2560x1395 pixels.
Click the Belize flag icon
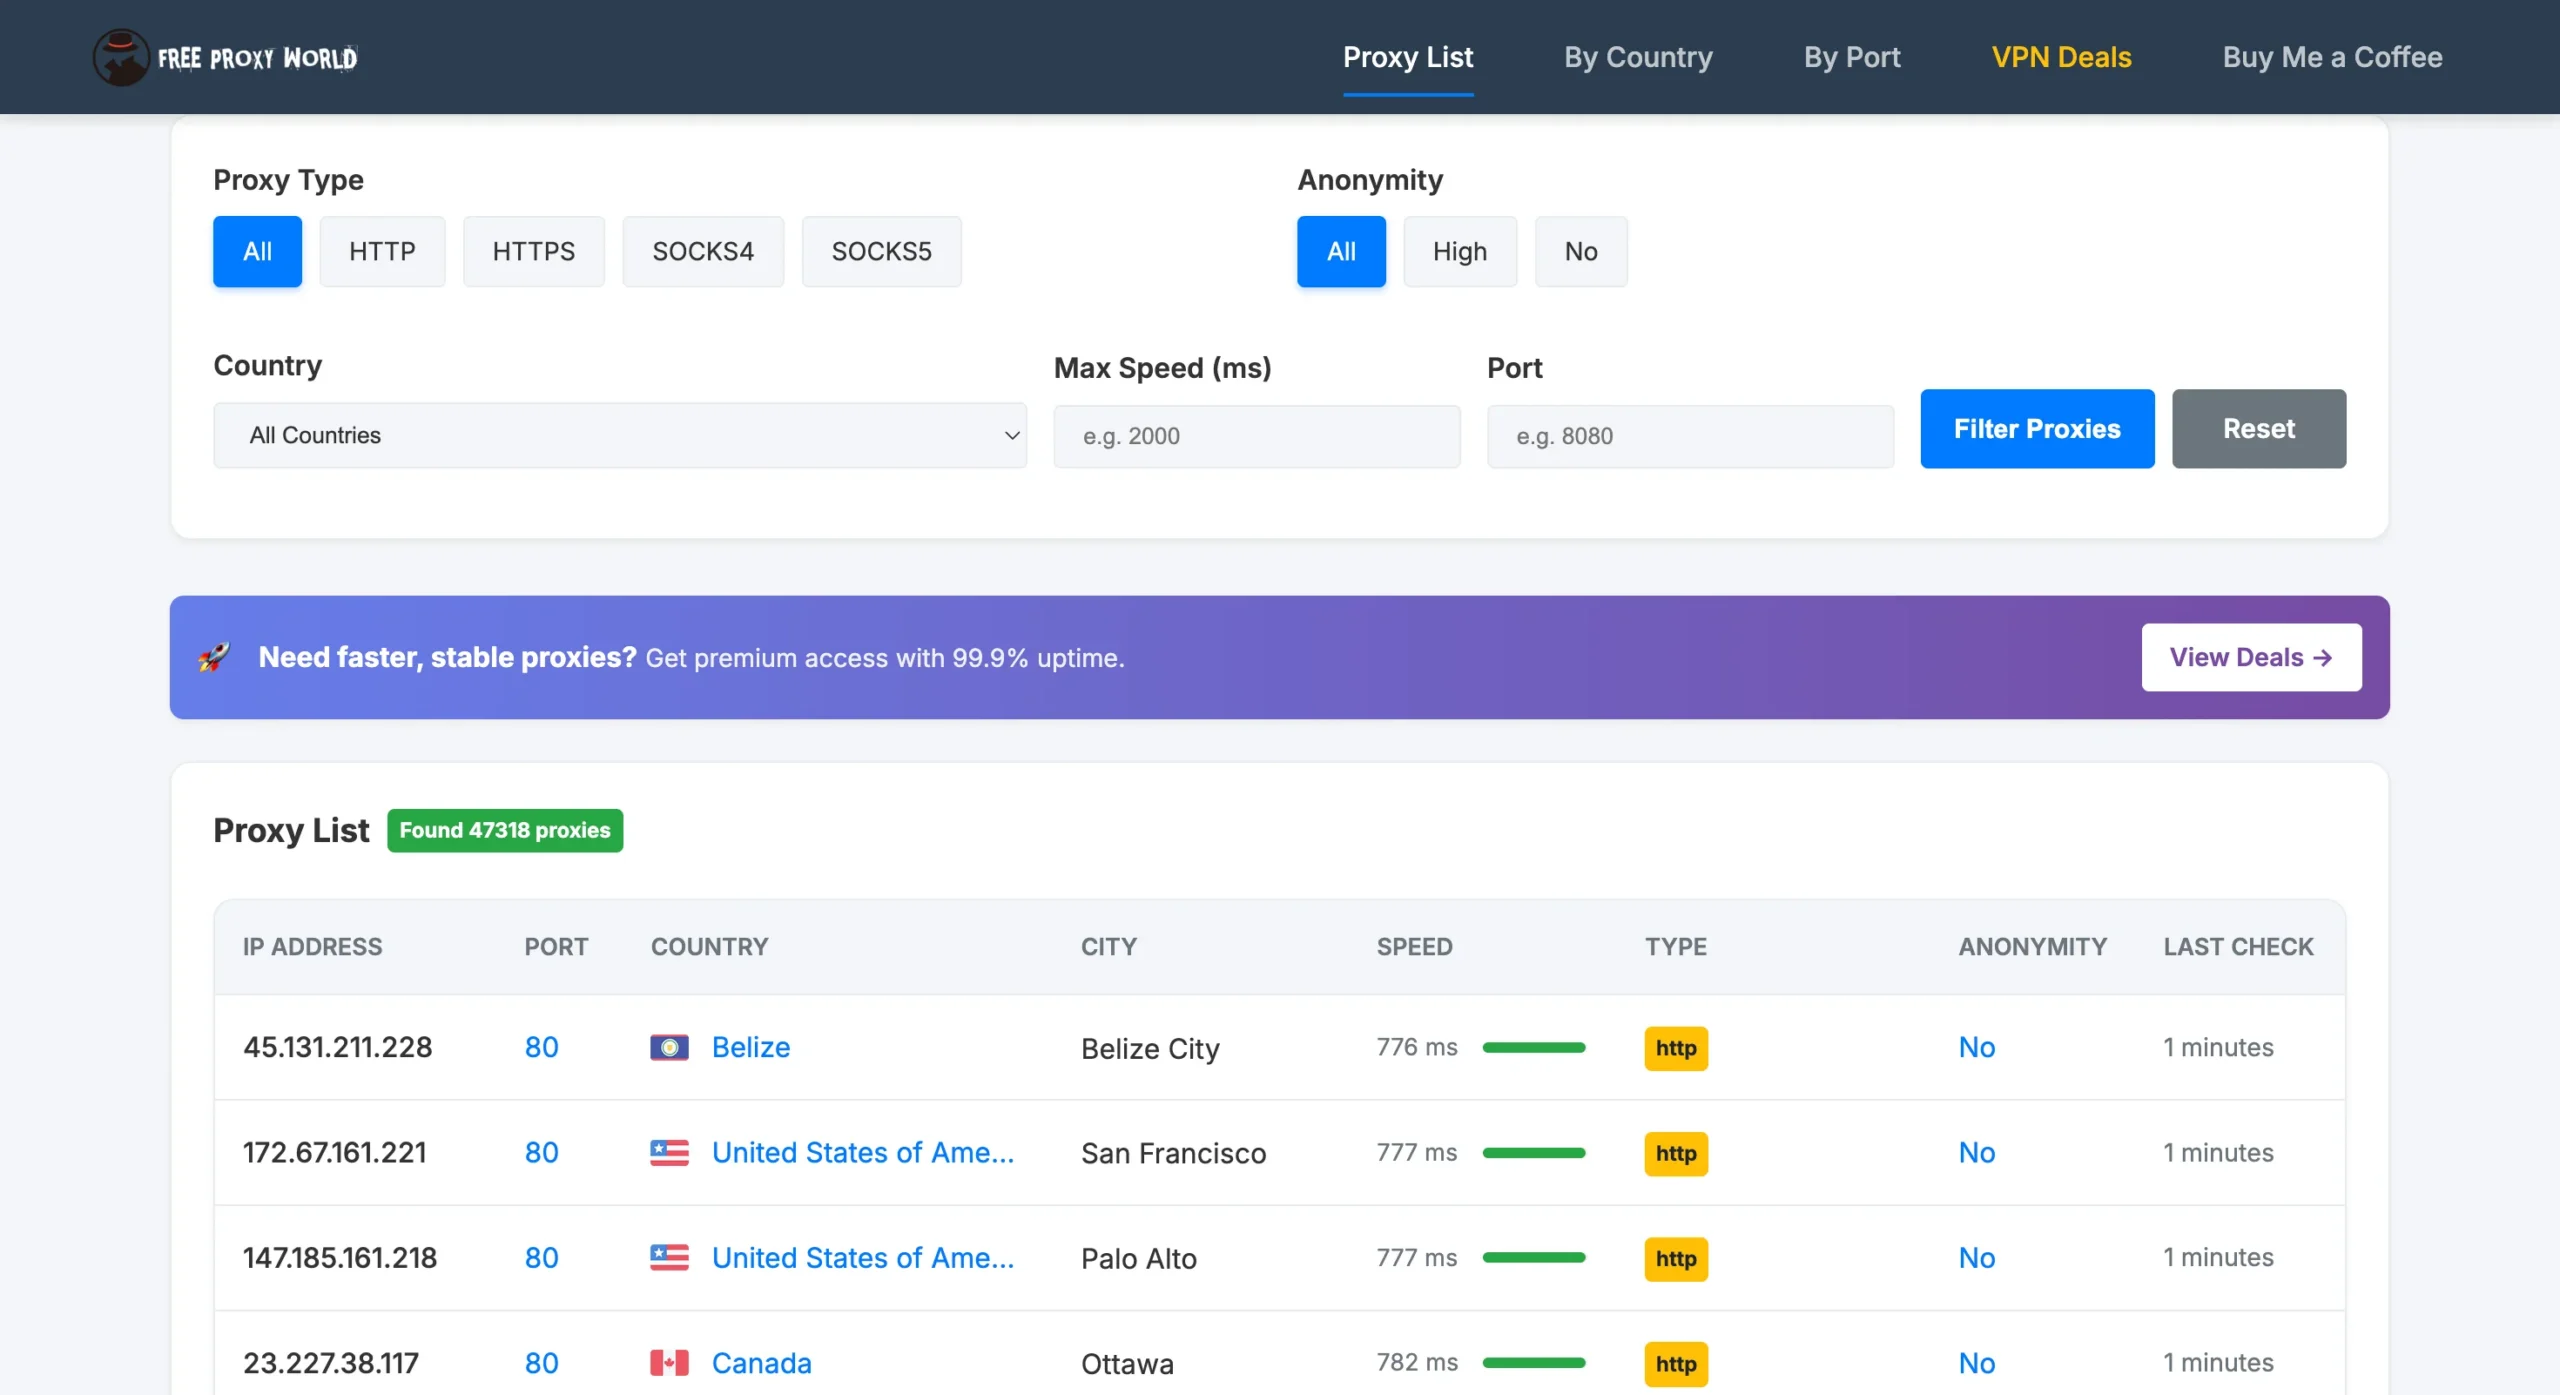(x=669, y=1047)
